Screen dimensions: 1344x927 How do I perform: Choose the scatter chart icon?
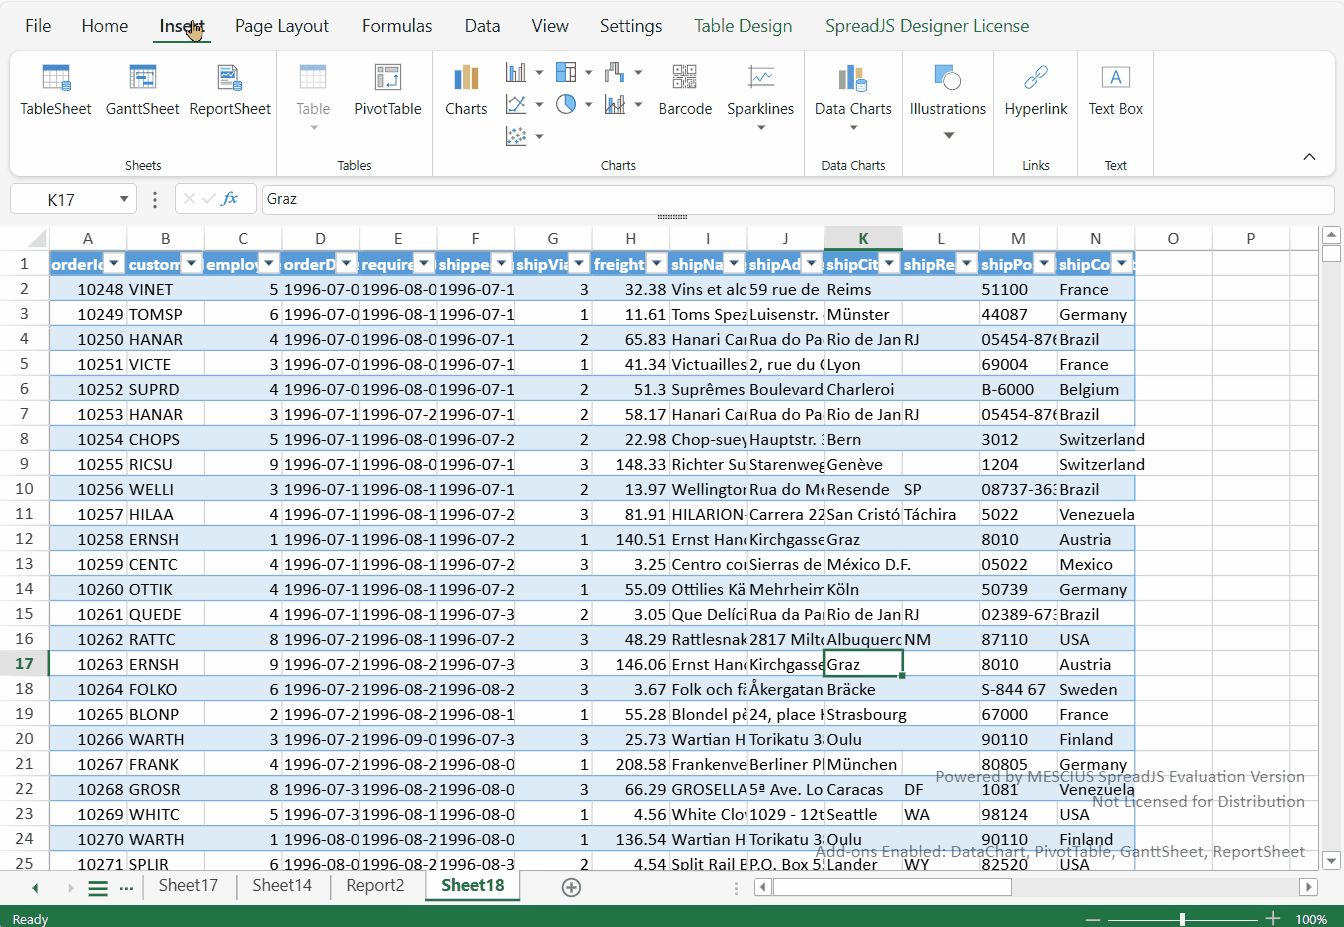coord(516,136)
